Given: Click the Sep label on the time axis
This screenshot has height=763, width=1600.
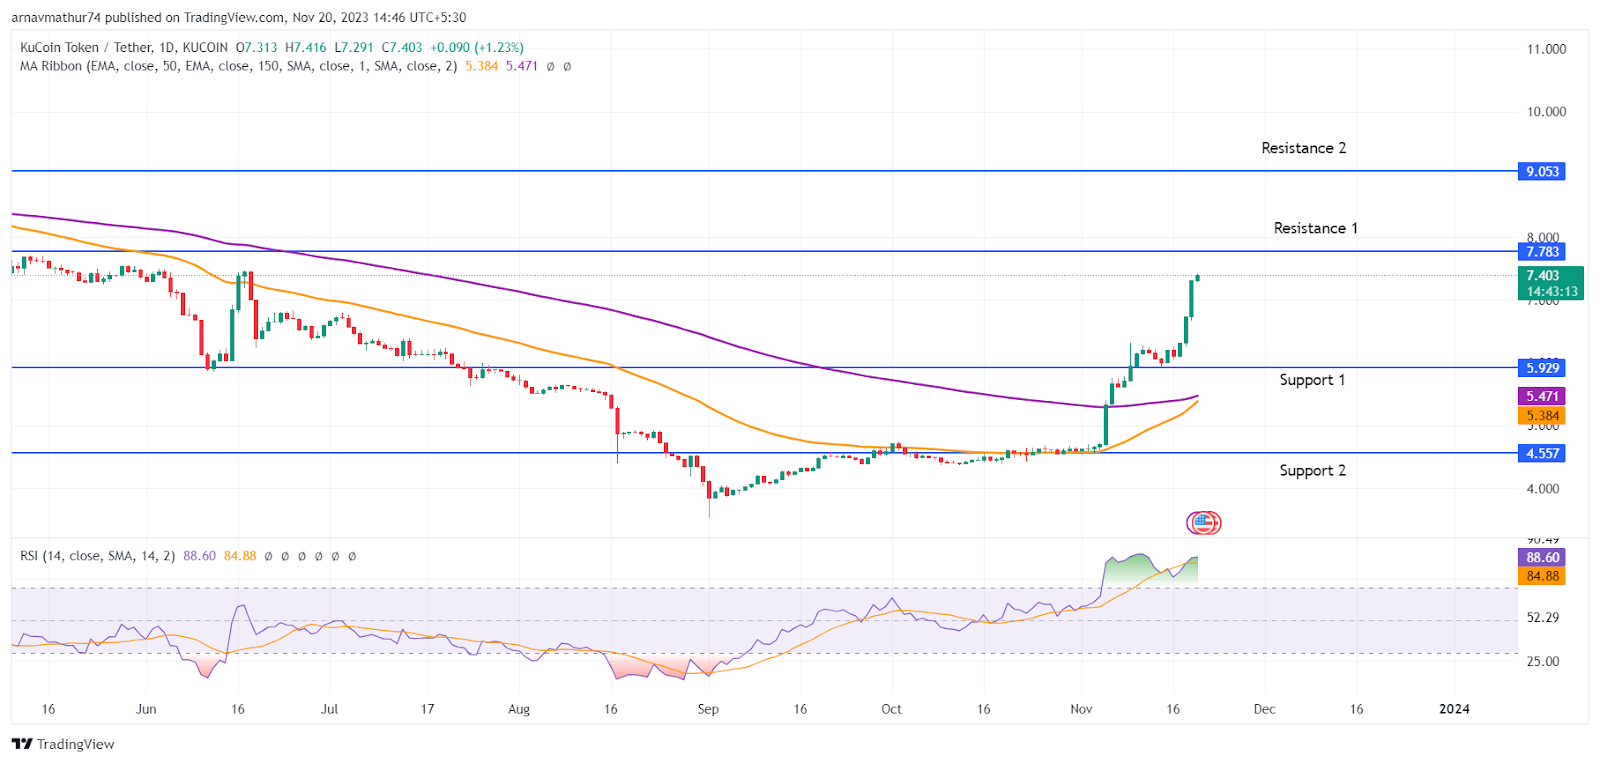Looking at the screenshot, I should click(708, 709).
